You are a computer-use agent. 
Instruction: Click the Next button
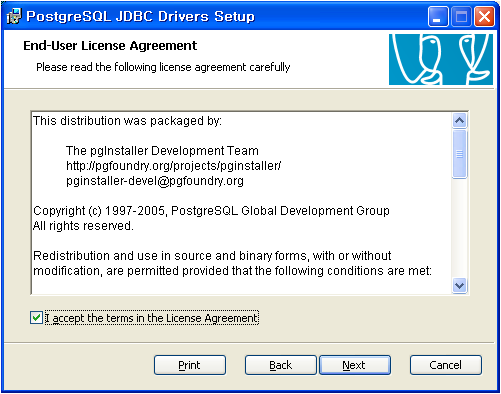coord(355,365)
